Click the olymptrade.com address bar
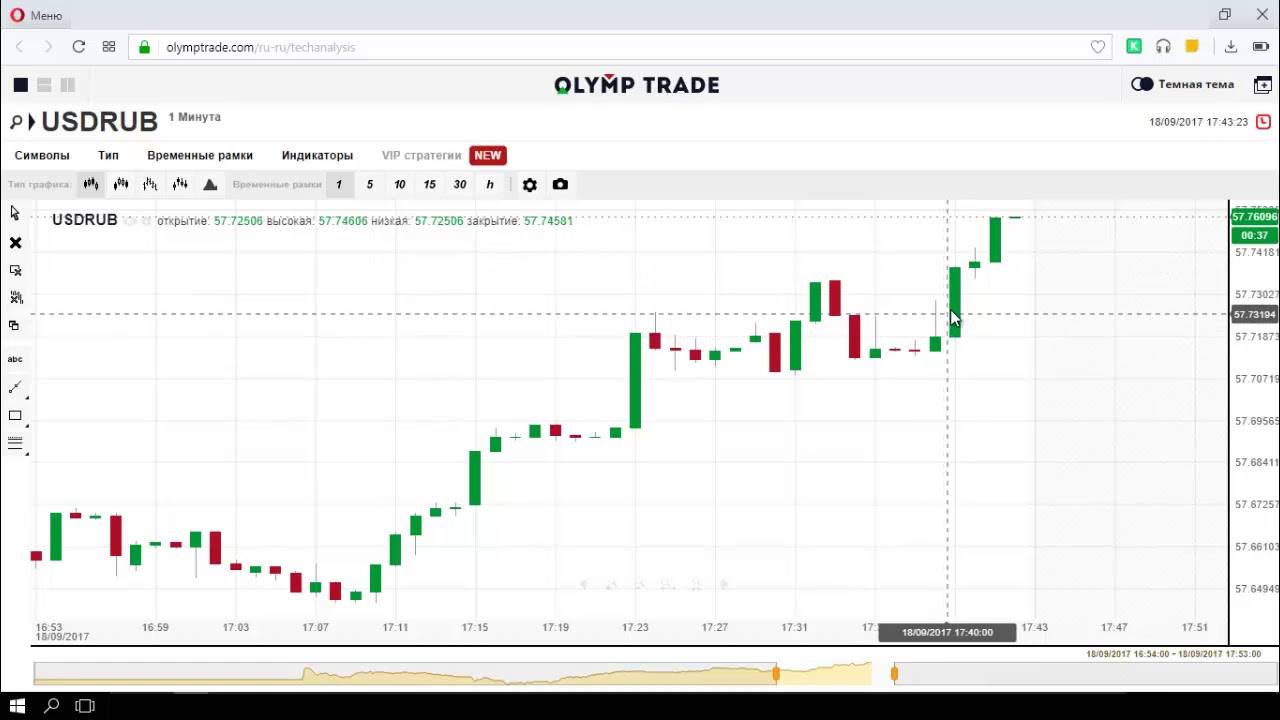Screen dimensions: 1280x720 pyautogui.click(x=620, y=47)
